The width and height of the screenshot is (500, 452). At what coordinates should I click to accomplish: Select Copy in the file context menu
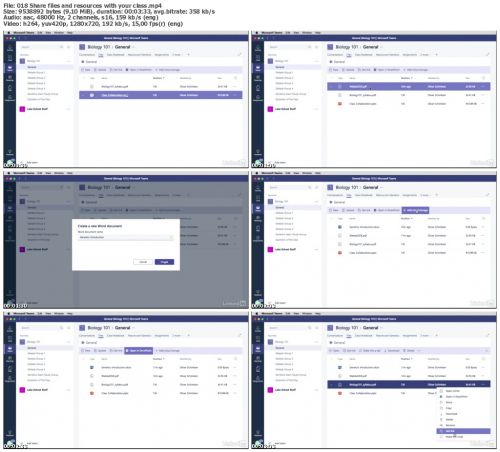463,408
